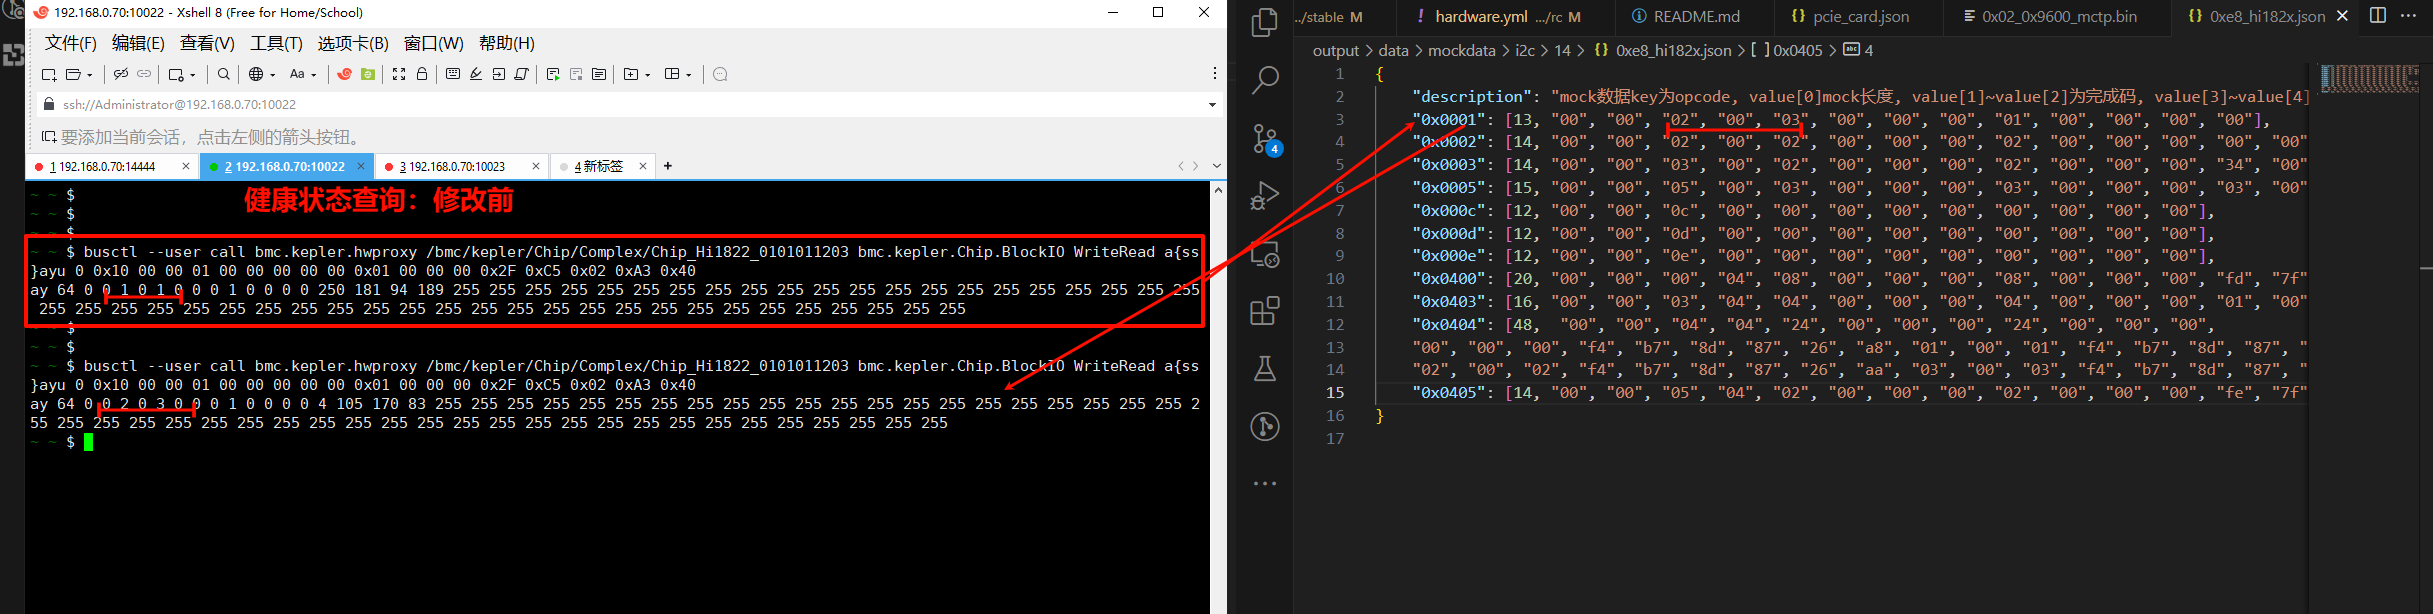This screenshot has width=2433, height=614.
Task: Open the Search view in VS Code
Action: [x=1265, y=80]
